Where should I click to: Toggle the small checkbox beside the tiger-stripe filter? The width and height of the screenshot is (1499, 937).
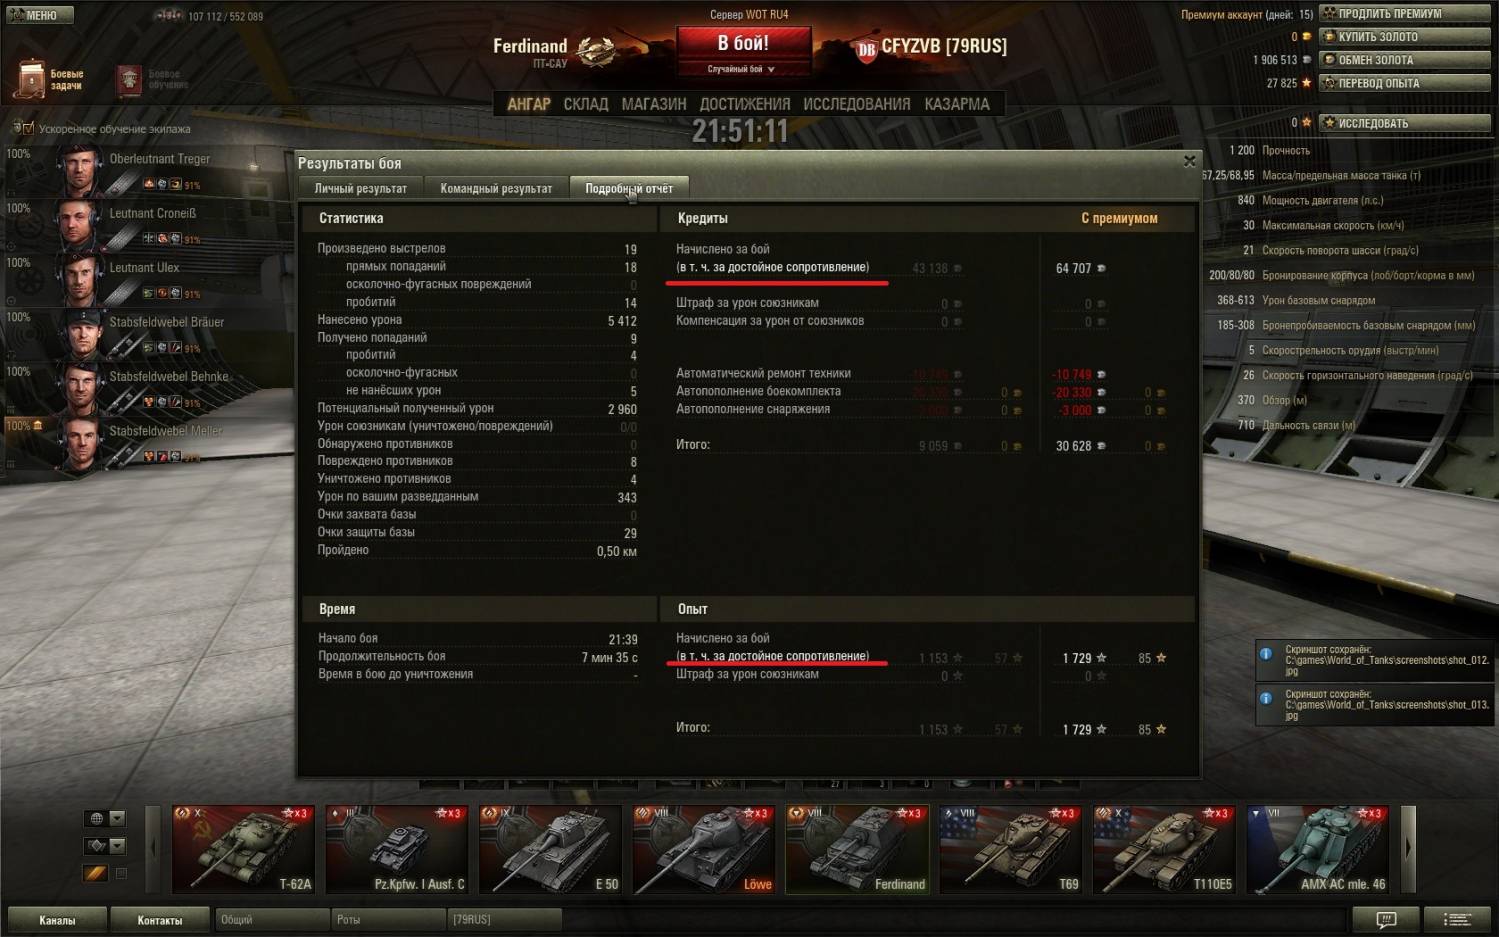click(121, 873)
